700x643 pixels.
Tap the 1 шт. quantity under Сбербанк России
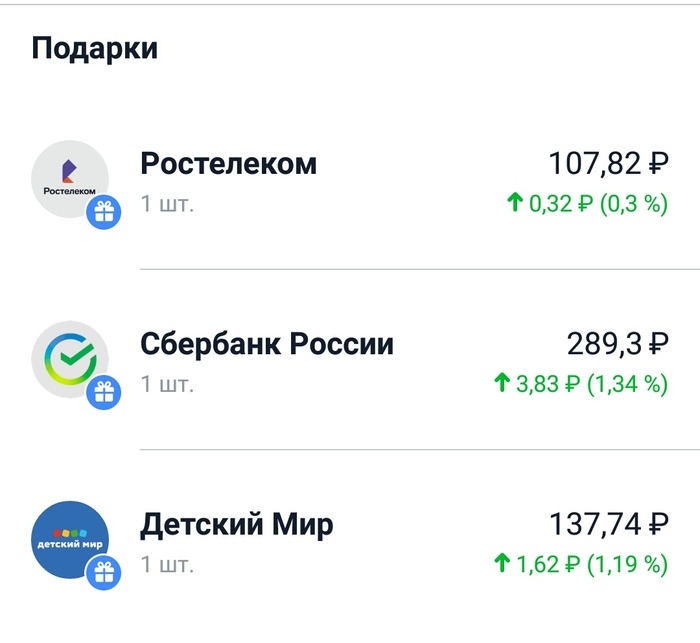(167, 384)
